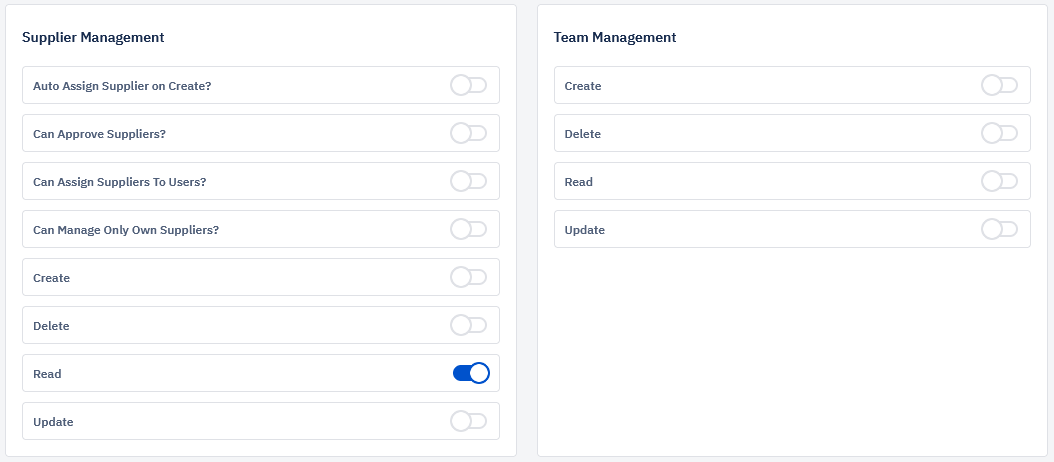Enable the Update switch in Team Management
This screenshot has width=1054, height=462.
pos(1000,229)
